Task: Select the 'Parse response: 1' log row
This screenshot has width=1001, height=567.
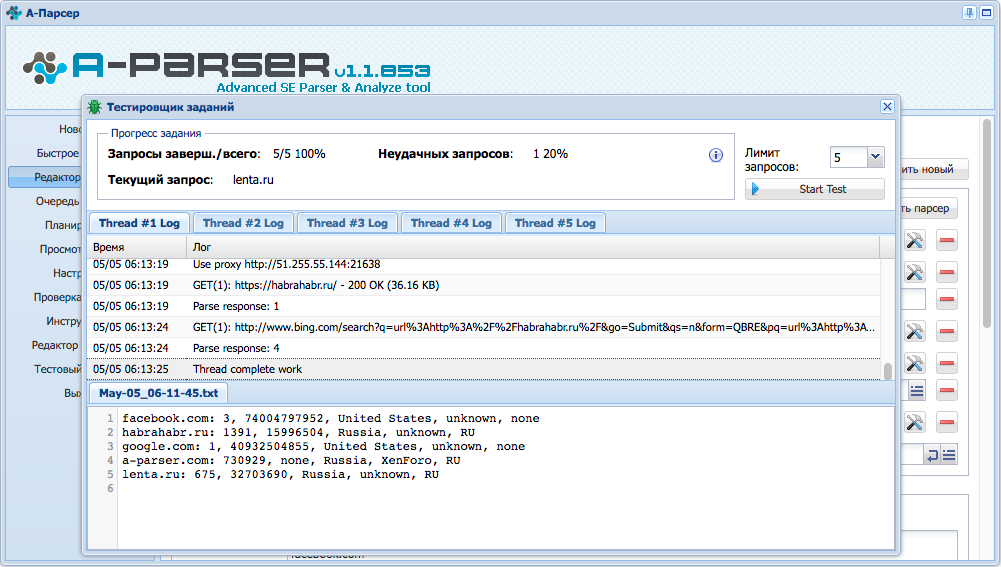Action: [x=484, y=306]
